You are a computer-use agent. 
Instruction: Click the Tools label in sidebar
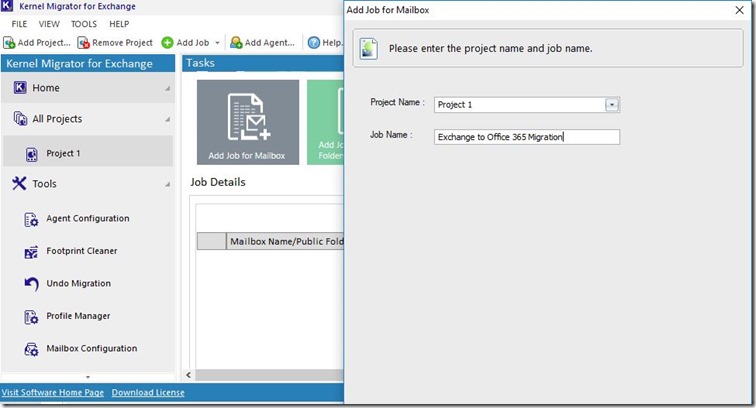point(44,184)
